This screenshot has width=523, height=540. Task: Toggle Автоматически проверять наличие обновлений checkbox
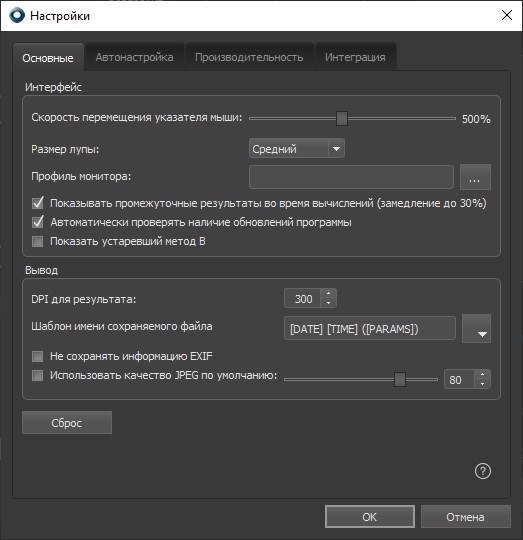38,222
